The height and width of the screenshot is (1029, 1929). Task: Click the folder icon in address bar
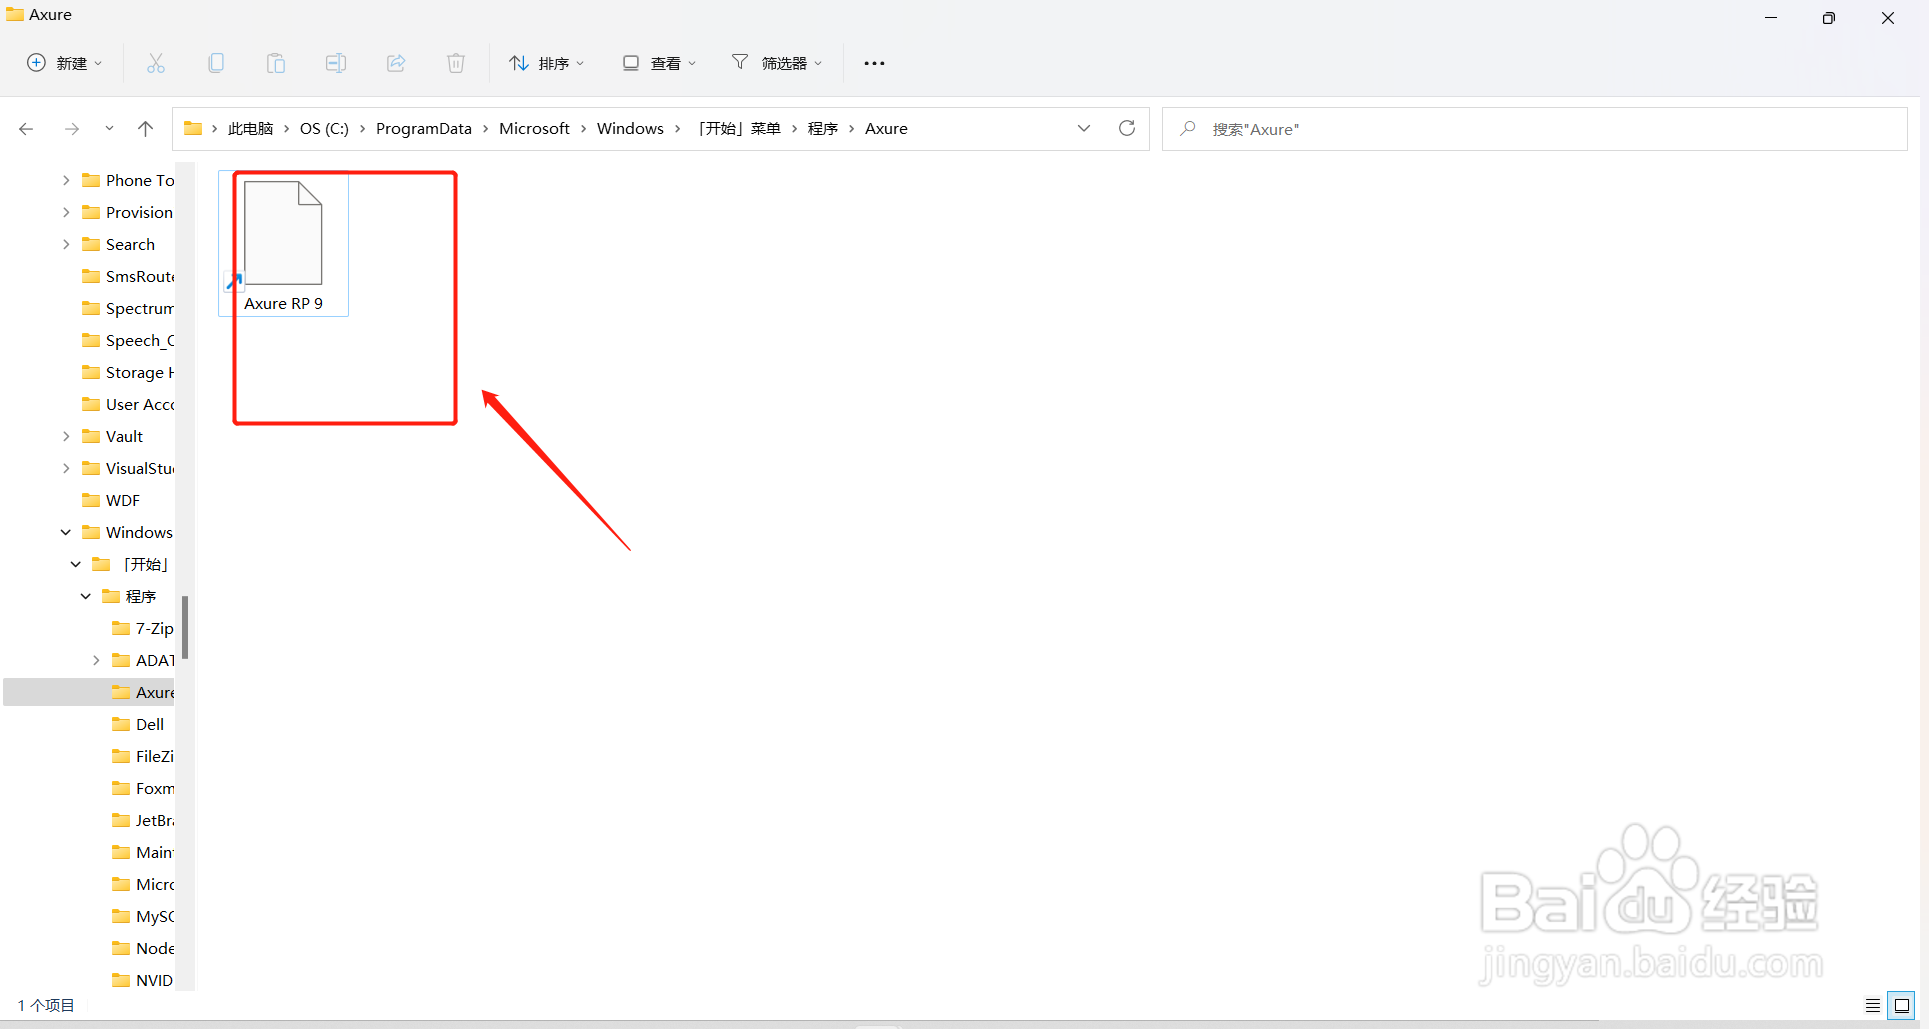tap(193, 128)
